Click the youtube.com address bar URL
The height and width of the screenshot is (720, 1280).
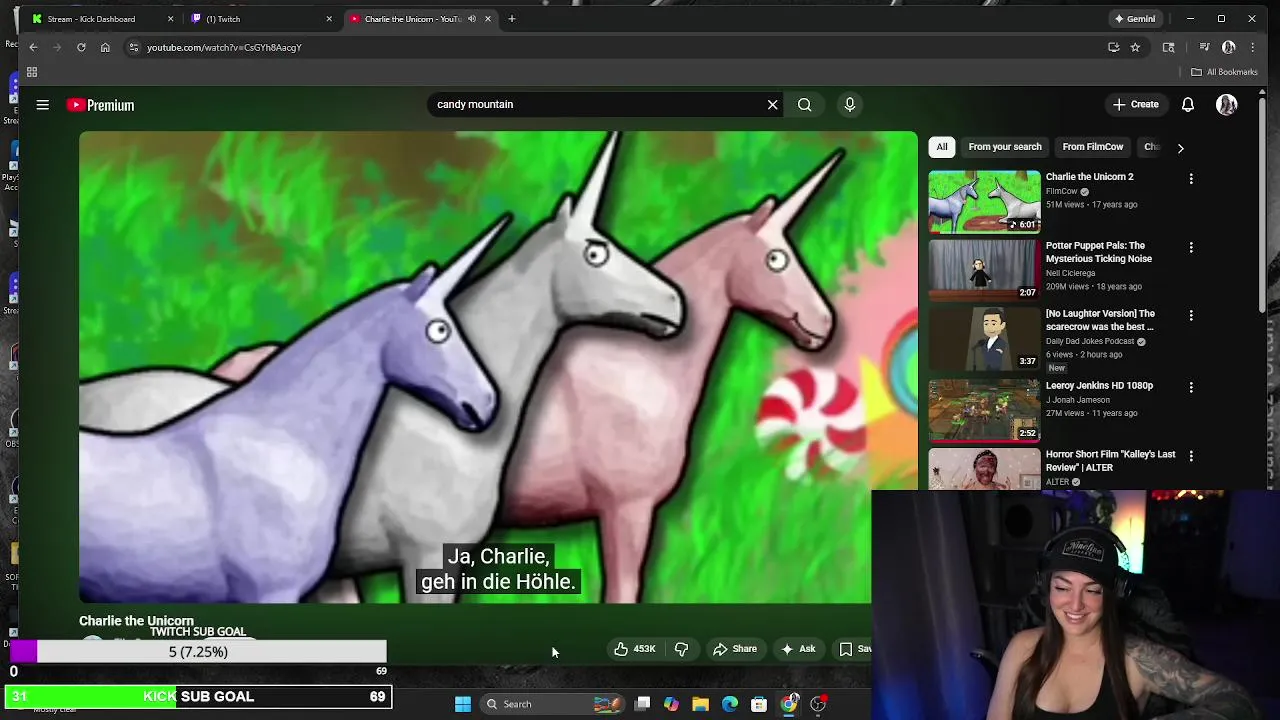point(224,47)
